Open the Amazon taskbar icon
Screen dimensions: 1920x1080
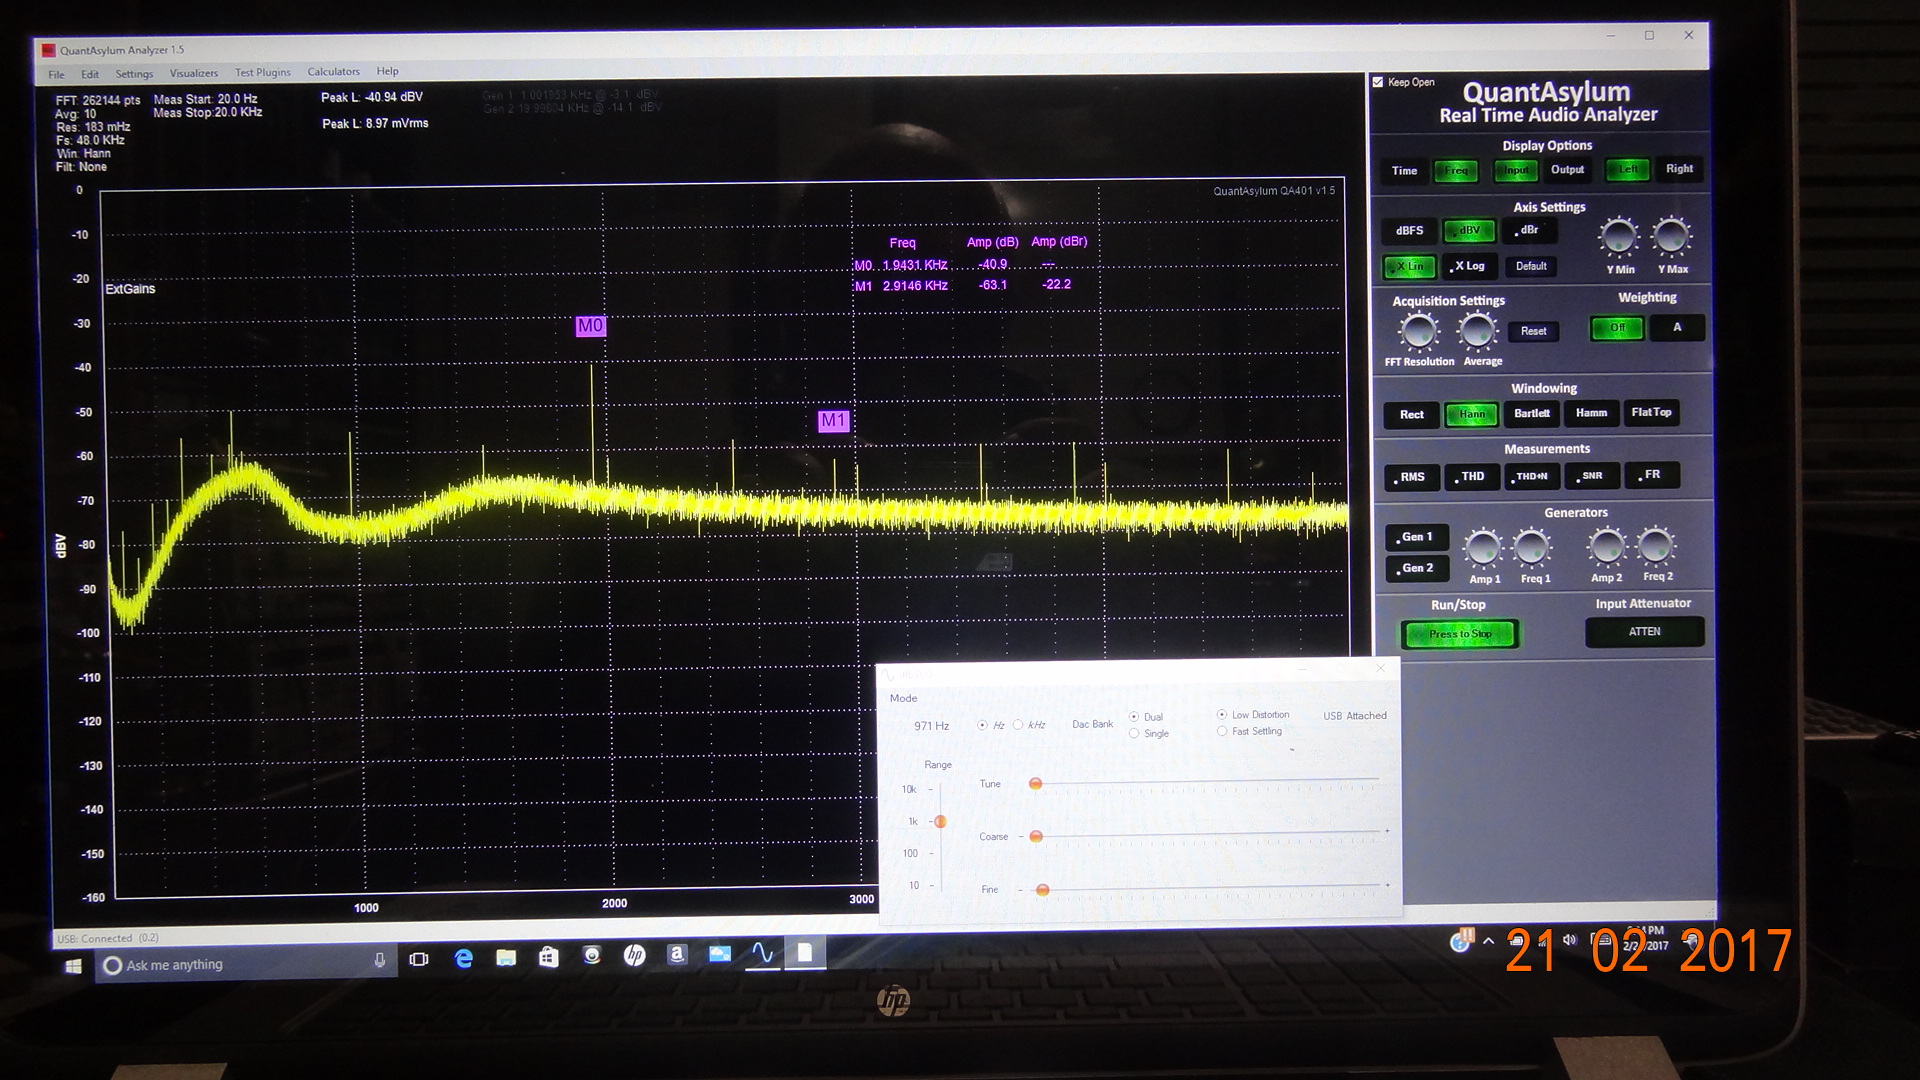[x=677, y=954]
